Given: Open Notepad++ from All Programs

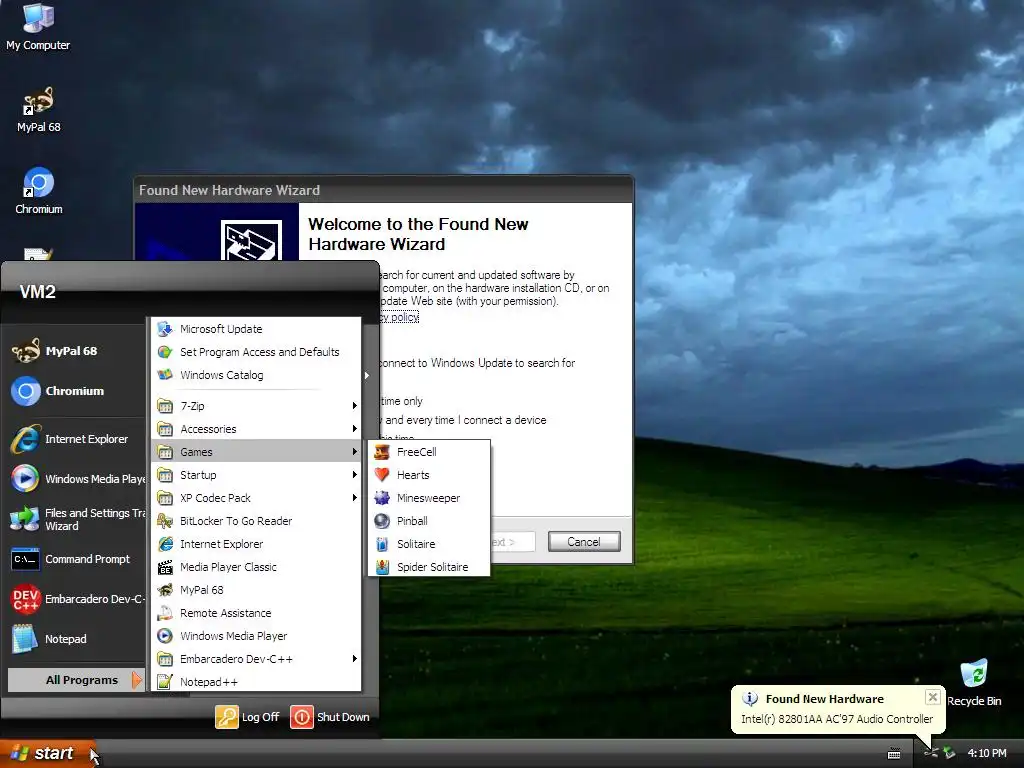Looking at the screenshot, I should point(257,682).
